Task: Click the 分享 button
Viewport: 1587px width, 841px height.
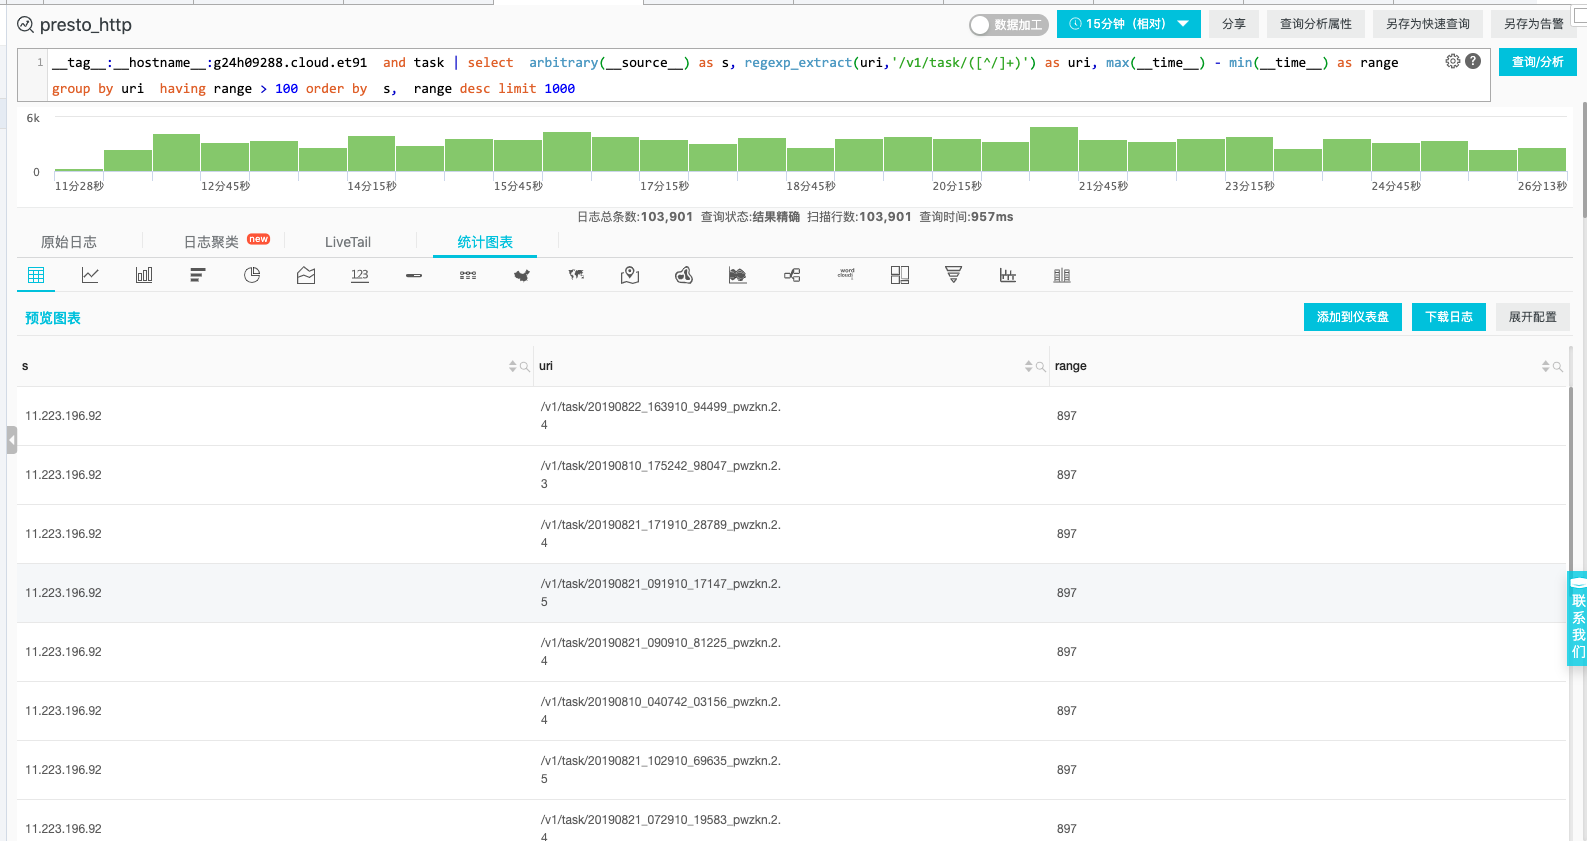Action: (x=1234, y=24)
